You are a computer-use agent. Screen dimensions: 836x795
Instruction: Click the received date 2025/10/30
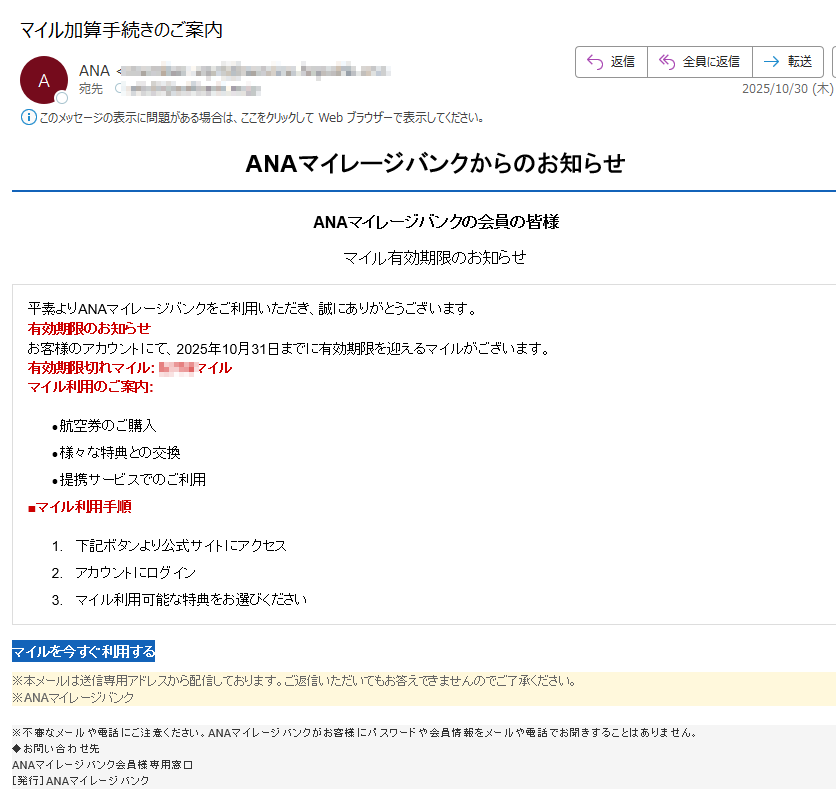pyautogui.click(x=775, y=89)
